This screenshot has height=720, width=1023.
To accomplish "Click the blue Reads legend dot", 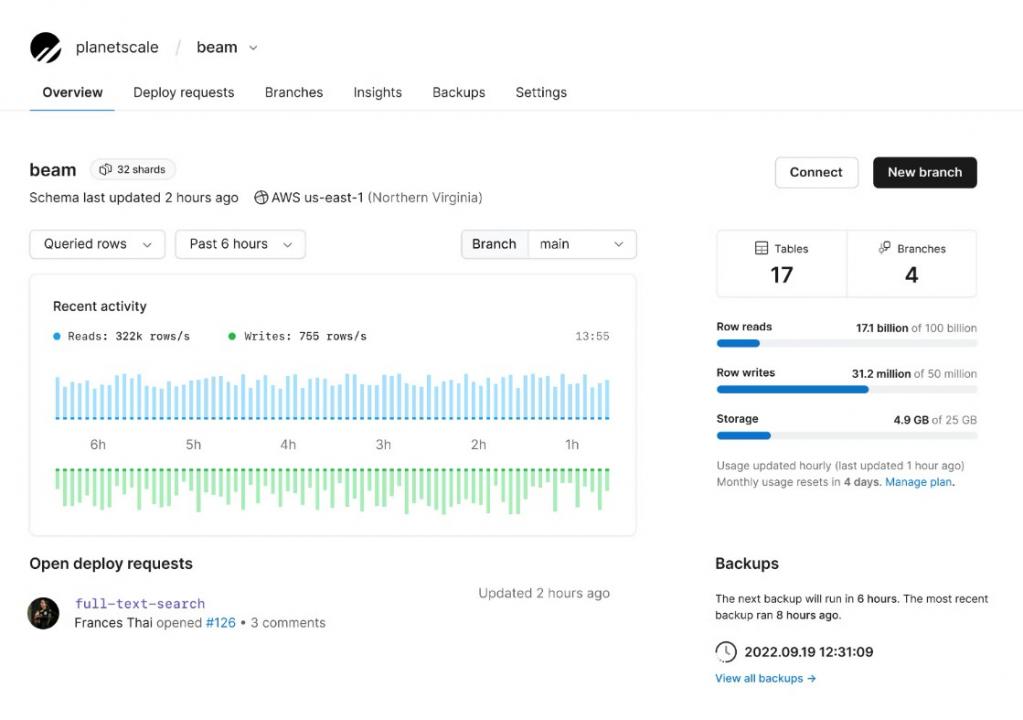I will (x=57, y=337).
